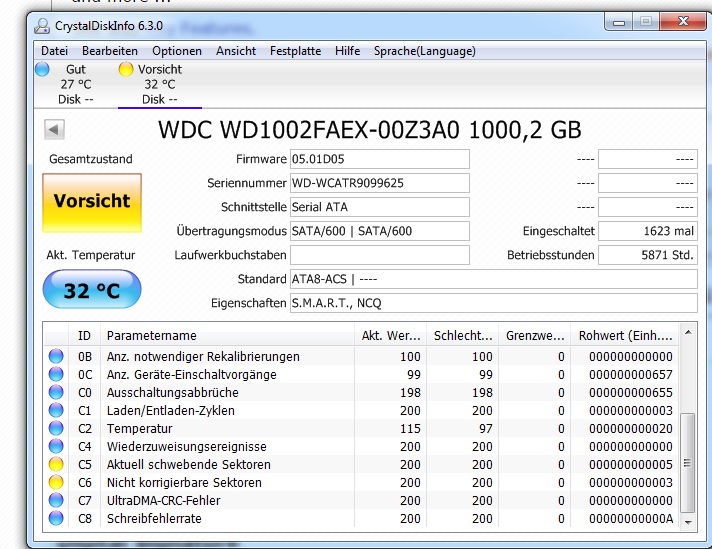Screen dimensions: 712x549
Task: Open the Datei menu
Action: [x=54, y=51]
